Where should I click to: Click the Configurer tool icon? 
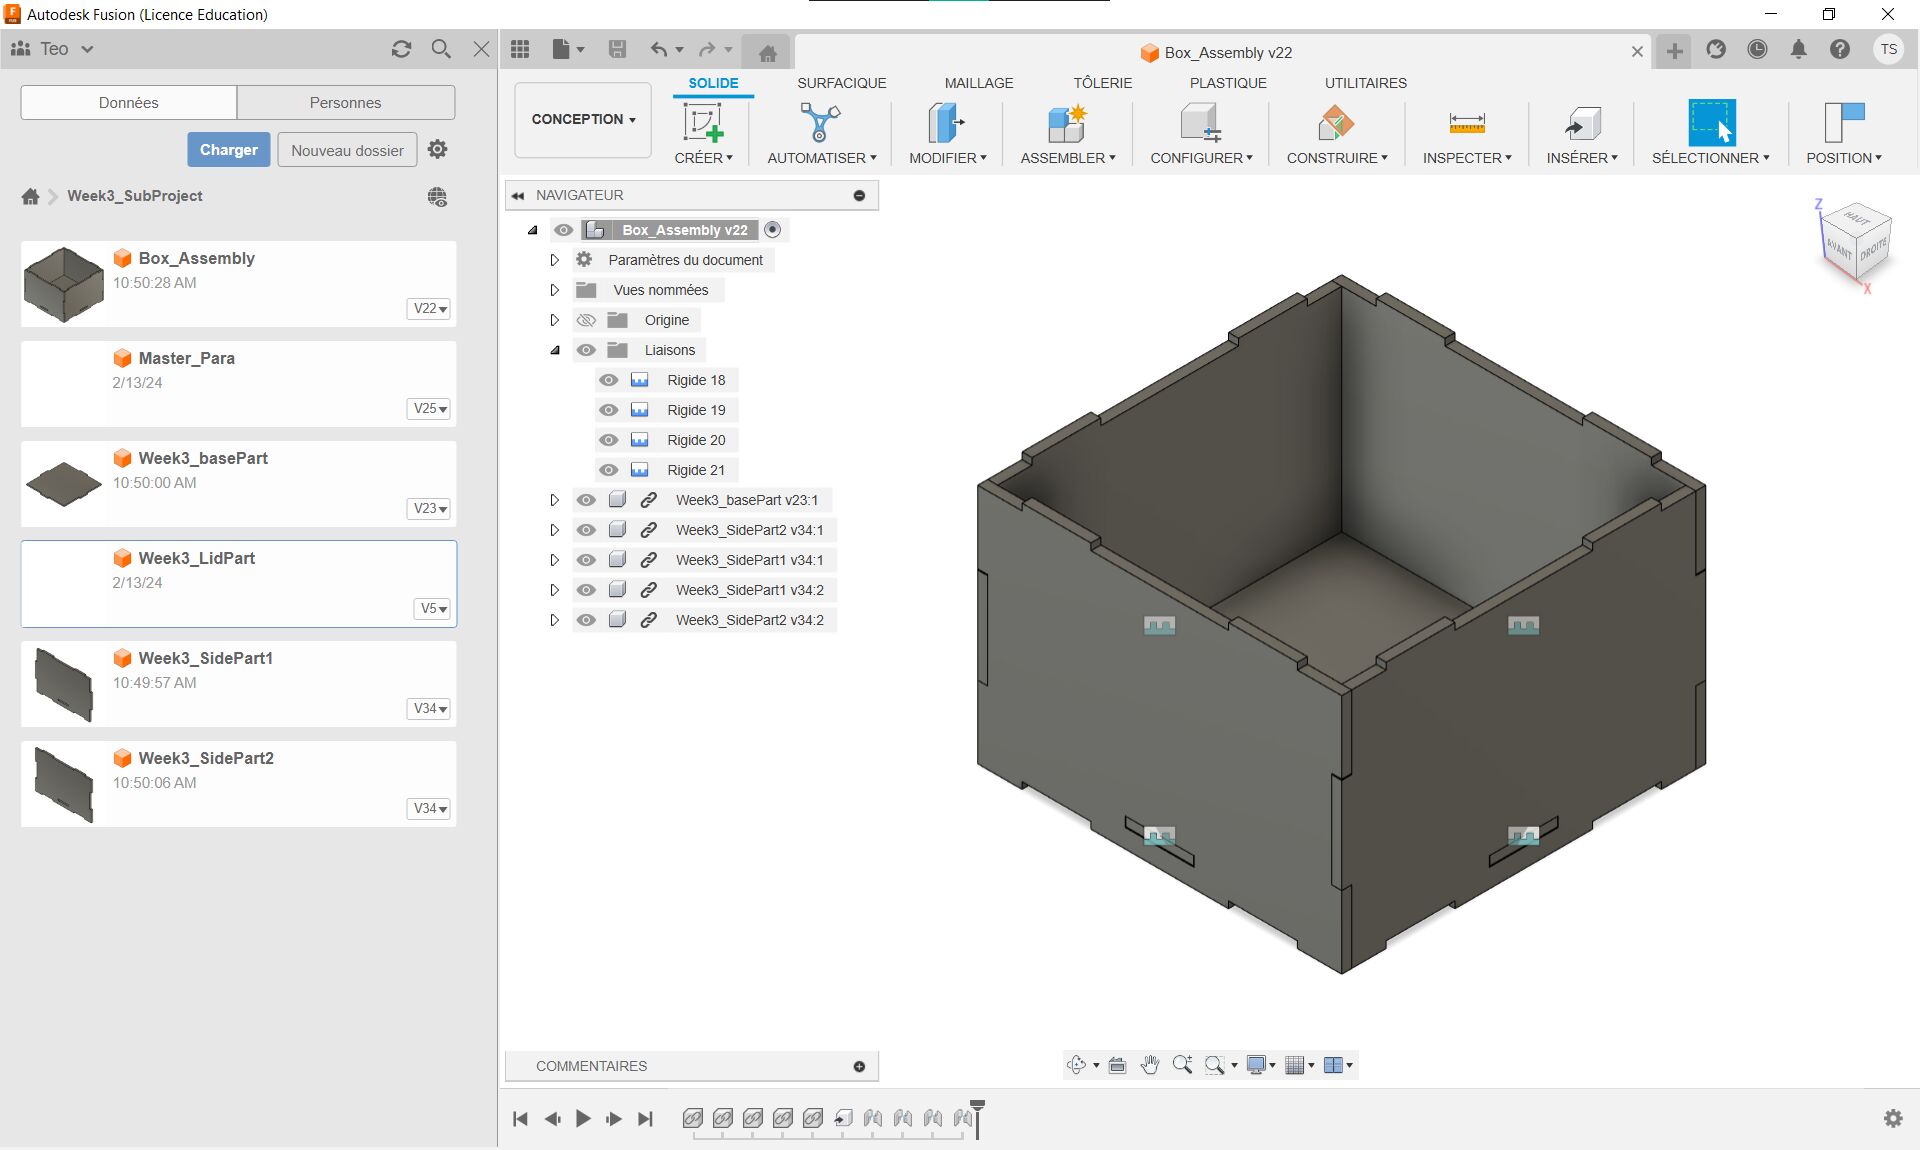(x=1200, y=123)
